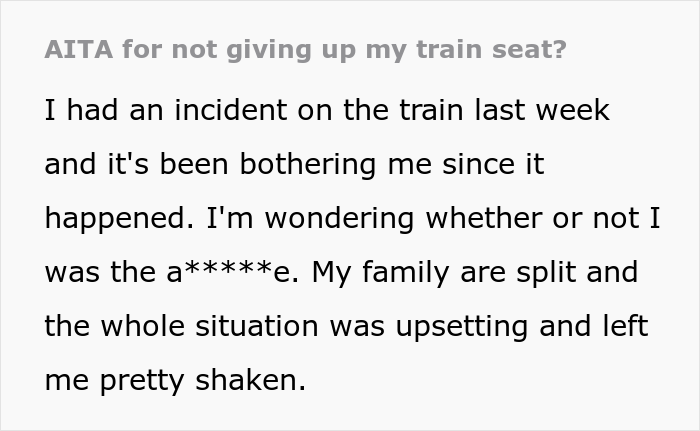Click the word 'AITA' in the title
Image resolution: width=700 pixels, height=431 pixels.
(x=77, y=49)
